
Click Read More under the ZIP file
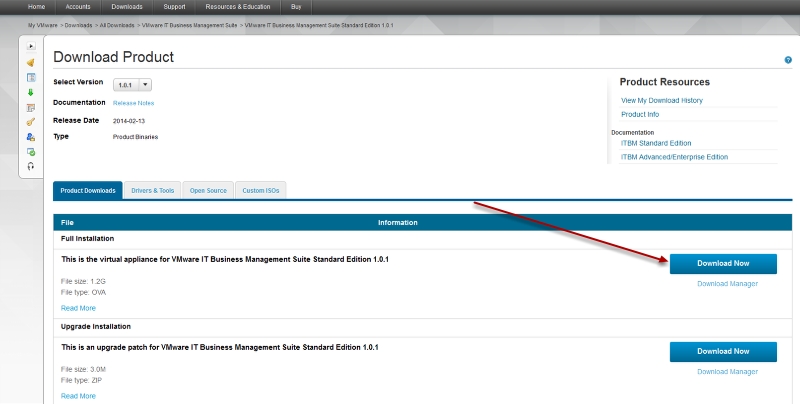pyautogui.click(x=78, y=396)
